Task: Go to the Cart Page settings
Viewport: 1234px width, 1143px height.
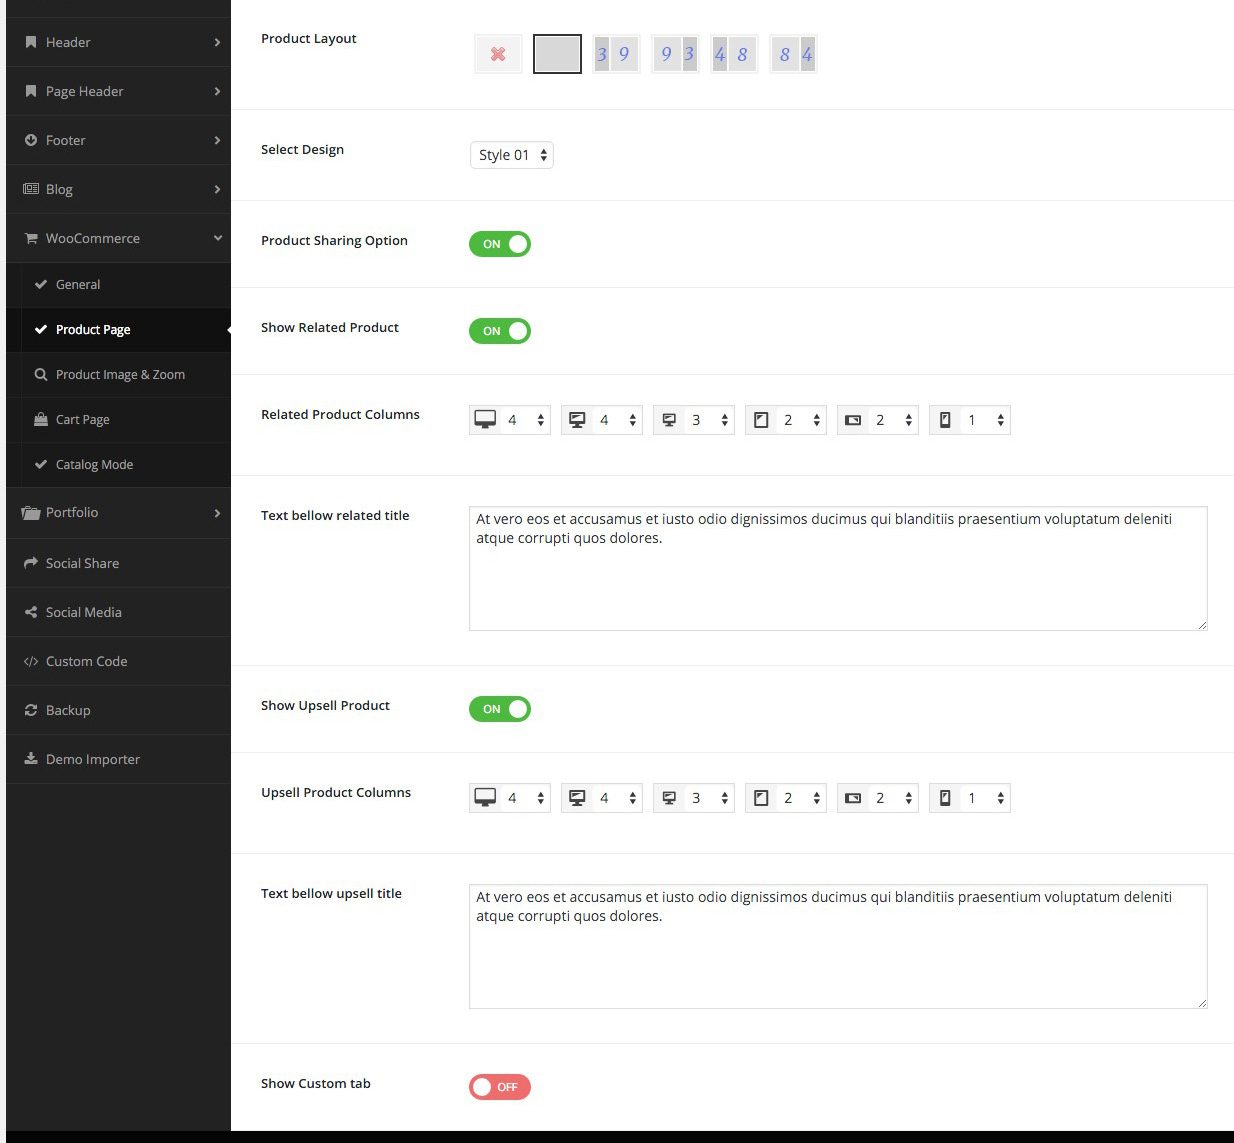Action: tap(82, 419)
